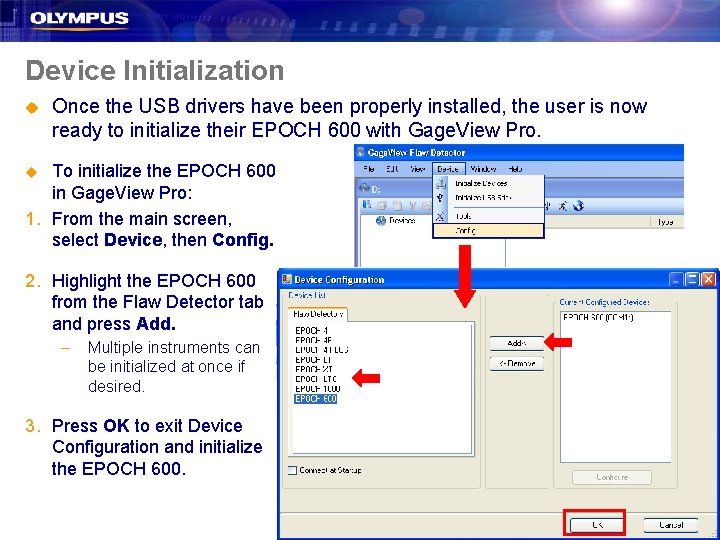Screen dimensions: 720x540
Task: Select EPOCH XT in the device list
Action: [x=314, y=369]
